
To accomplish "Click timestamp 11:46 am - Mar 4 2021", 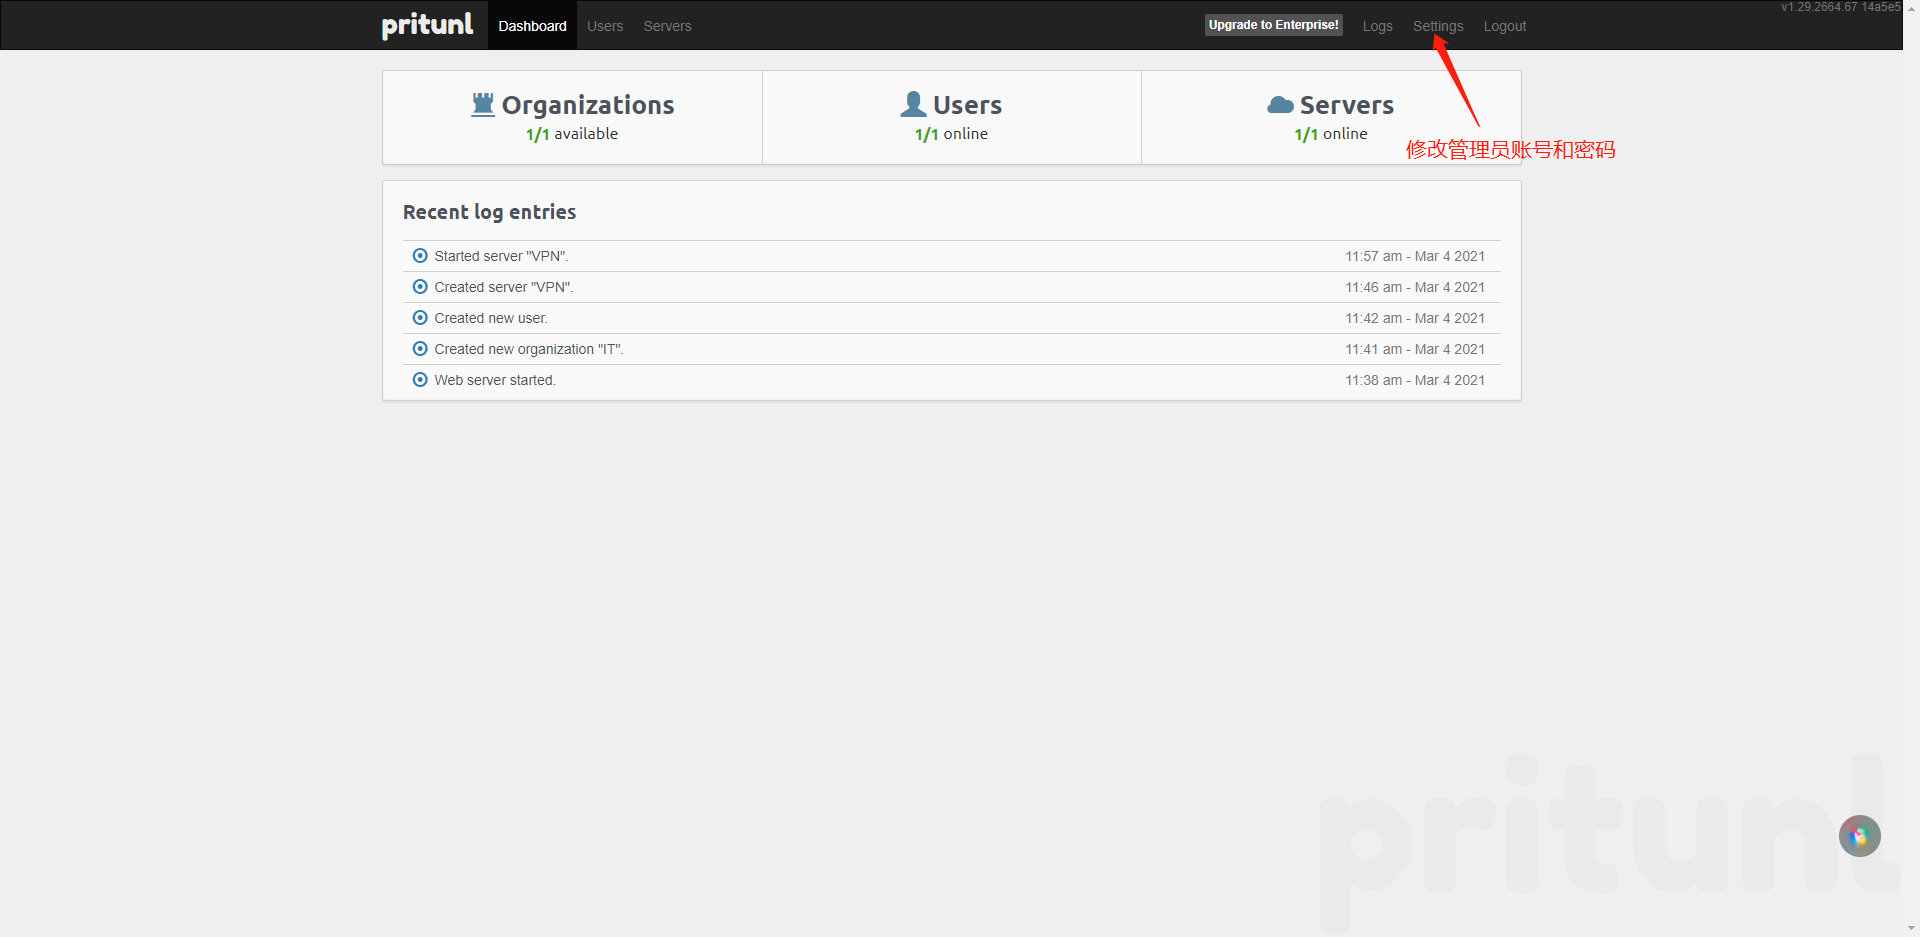I will [x=1415, y=287].
